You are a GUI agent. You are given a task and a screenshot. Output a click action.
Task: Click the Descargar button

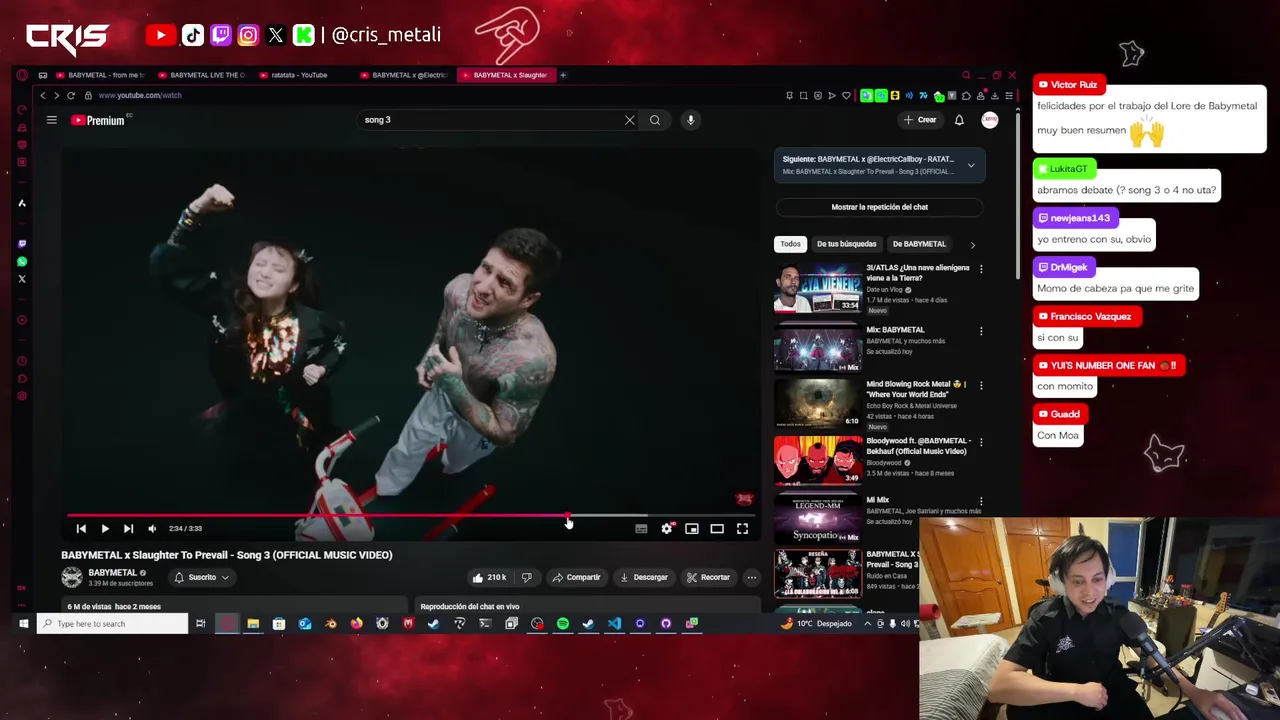pos(644,577)
